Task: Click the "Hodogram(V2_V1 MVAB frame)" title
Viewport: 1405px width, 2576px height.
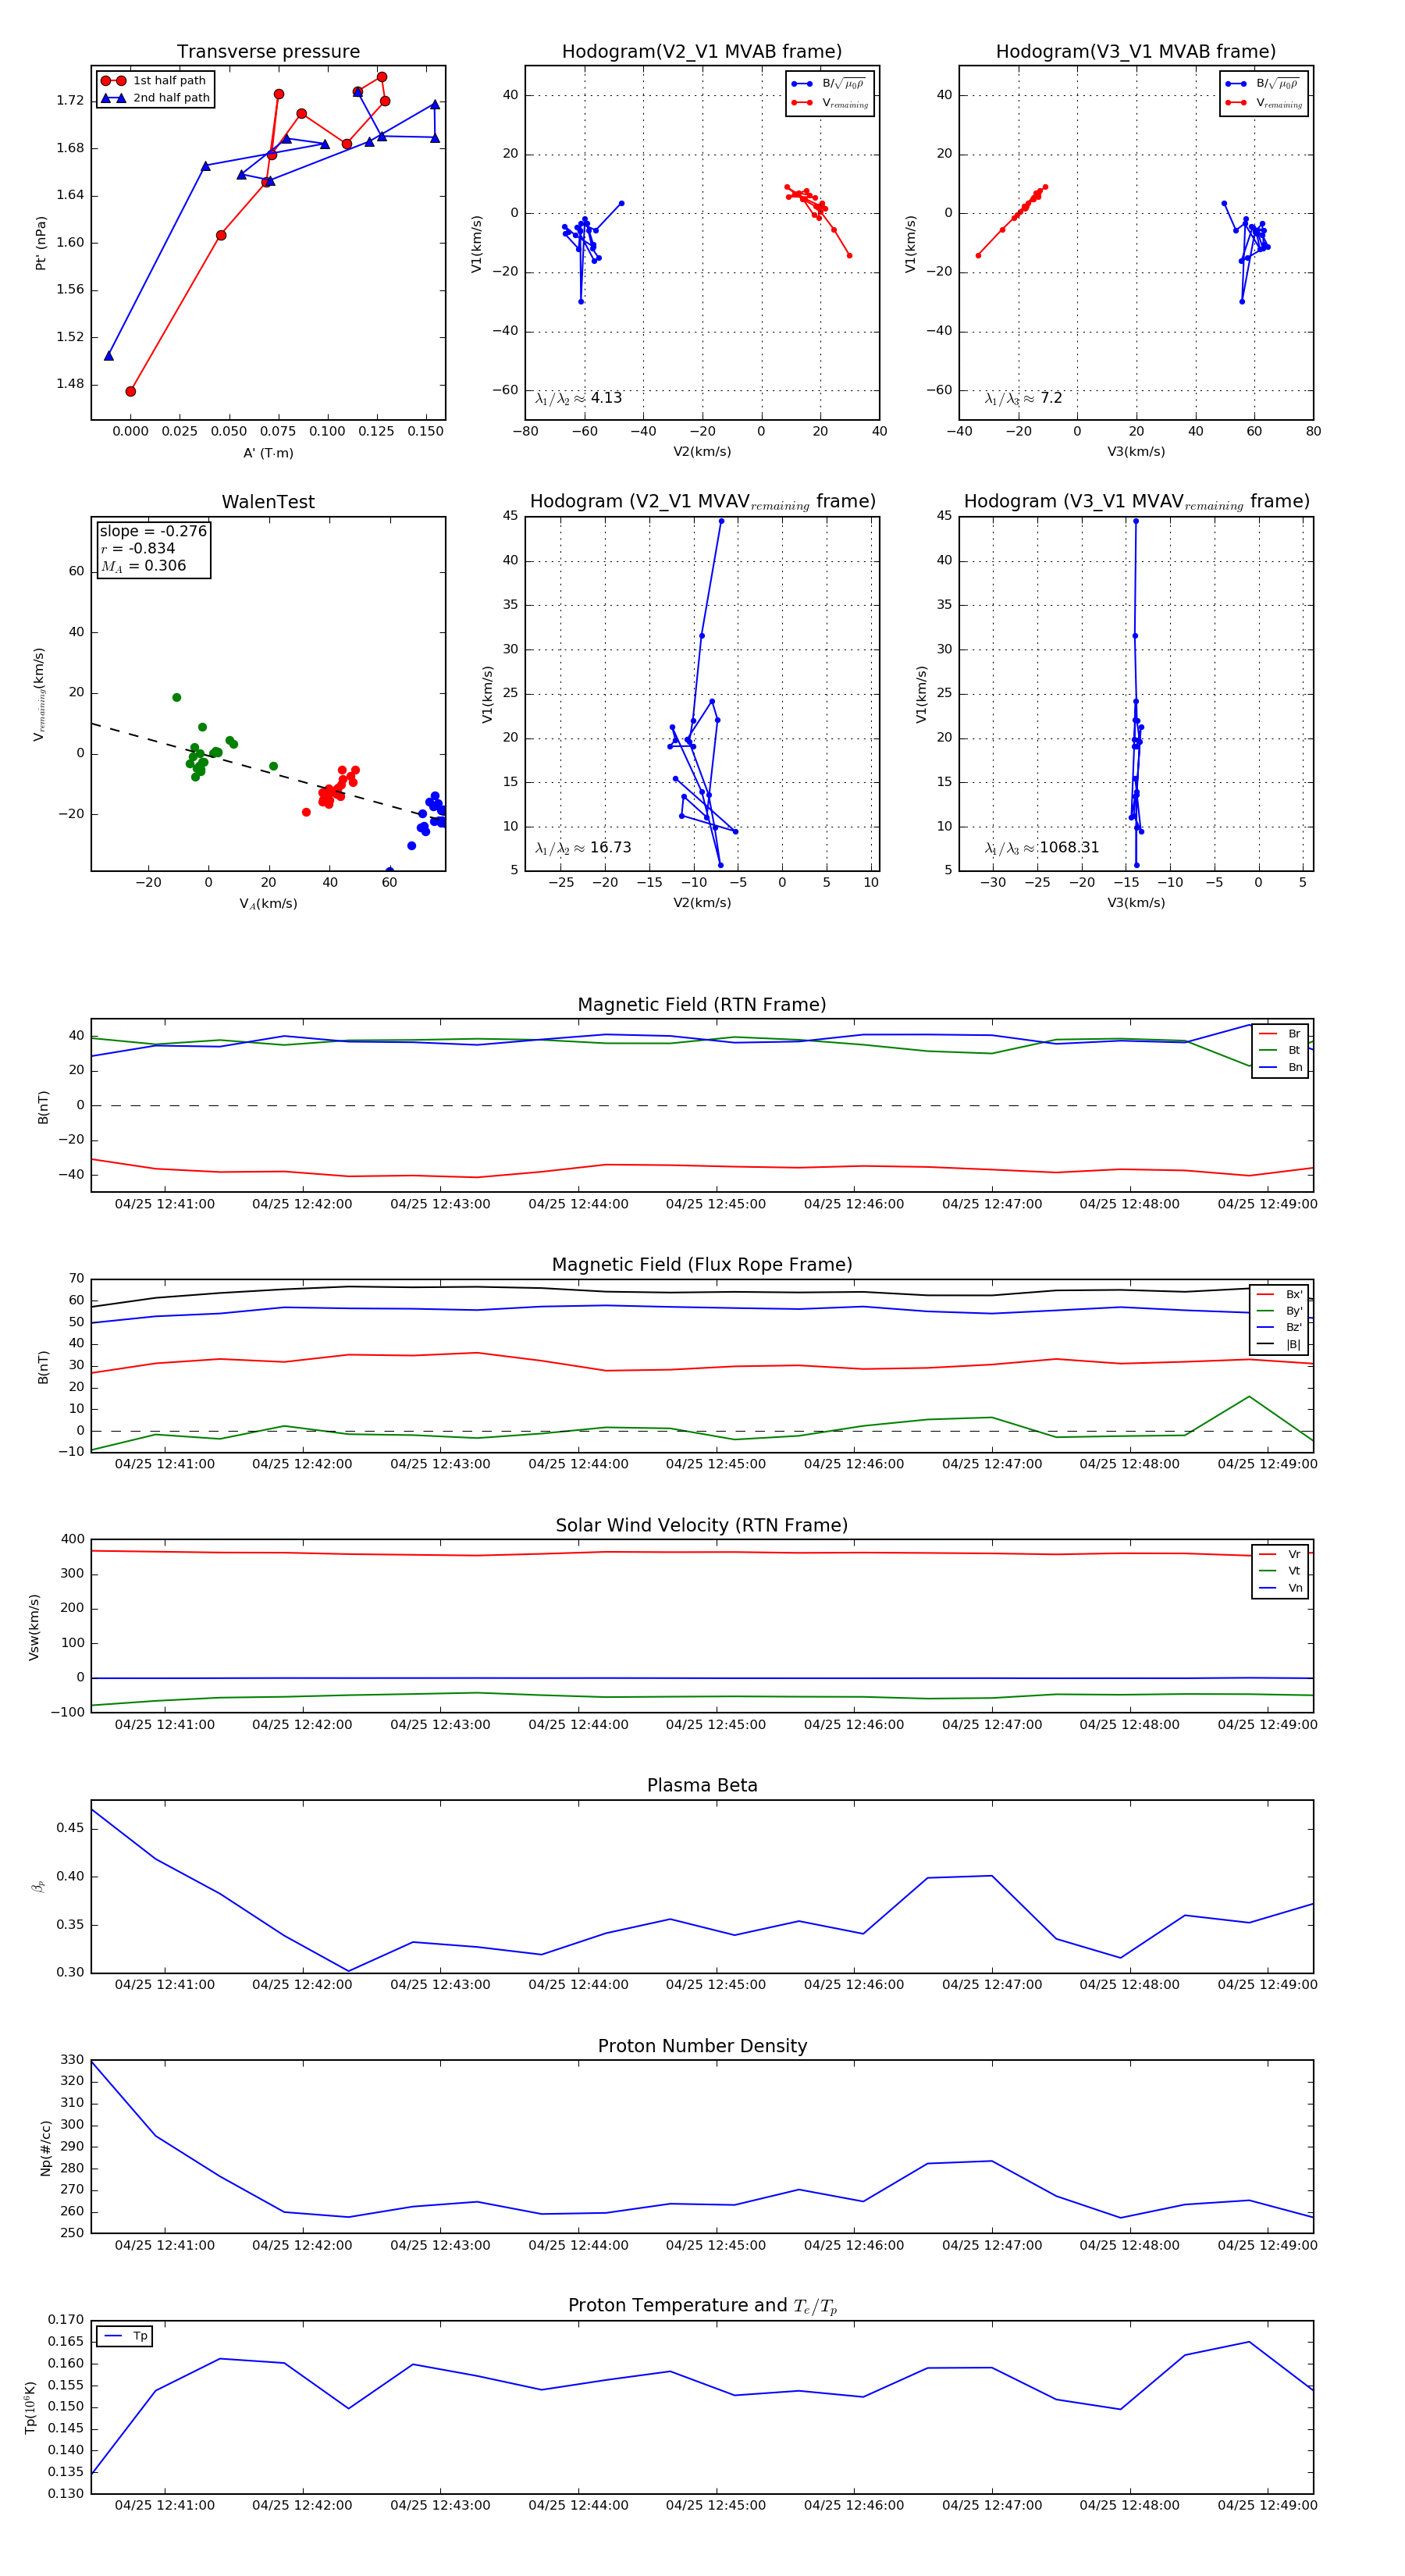Action: coord(702,52)
